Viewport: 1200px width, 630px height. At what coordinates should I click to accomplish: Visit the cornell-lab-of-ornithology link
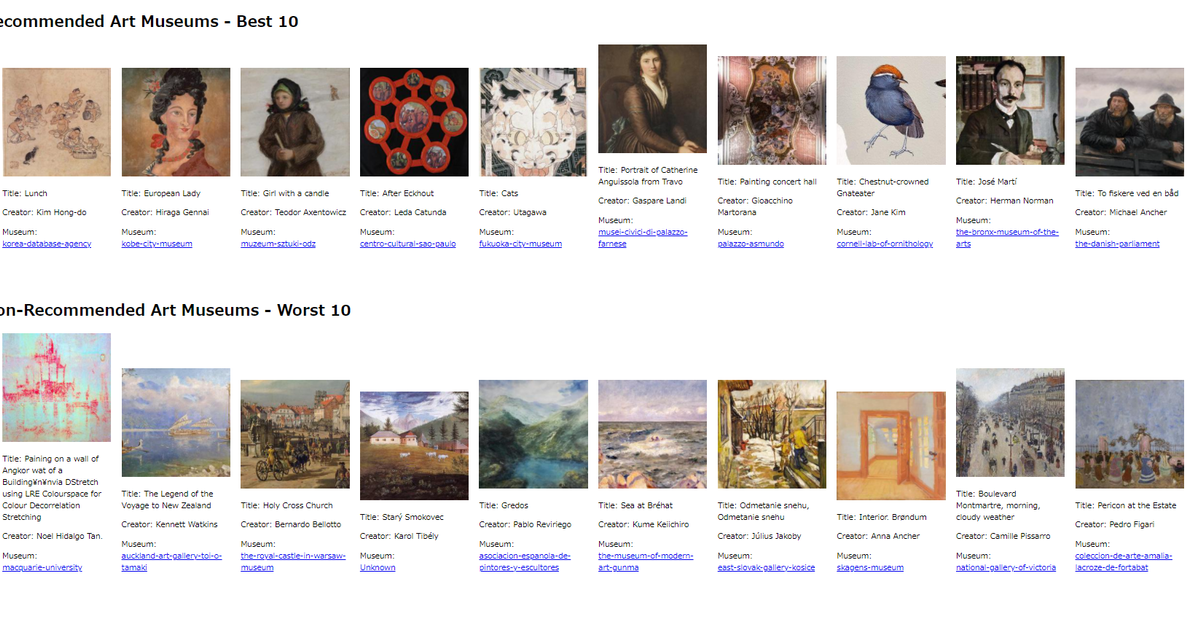pyautogui.click(x=885, y=244)
